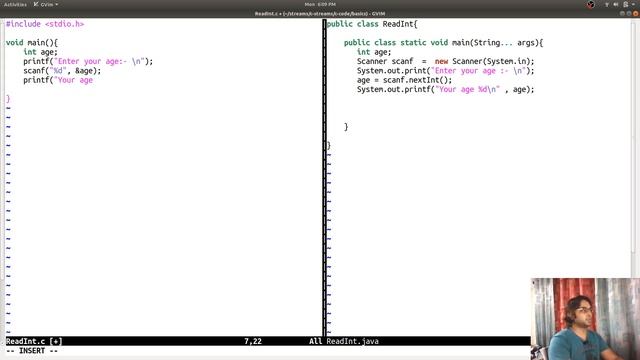
Task: Click the class closing brace in ReadInt.java
Action: (329, 145)
